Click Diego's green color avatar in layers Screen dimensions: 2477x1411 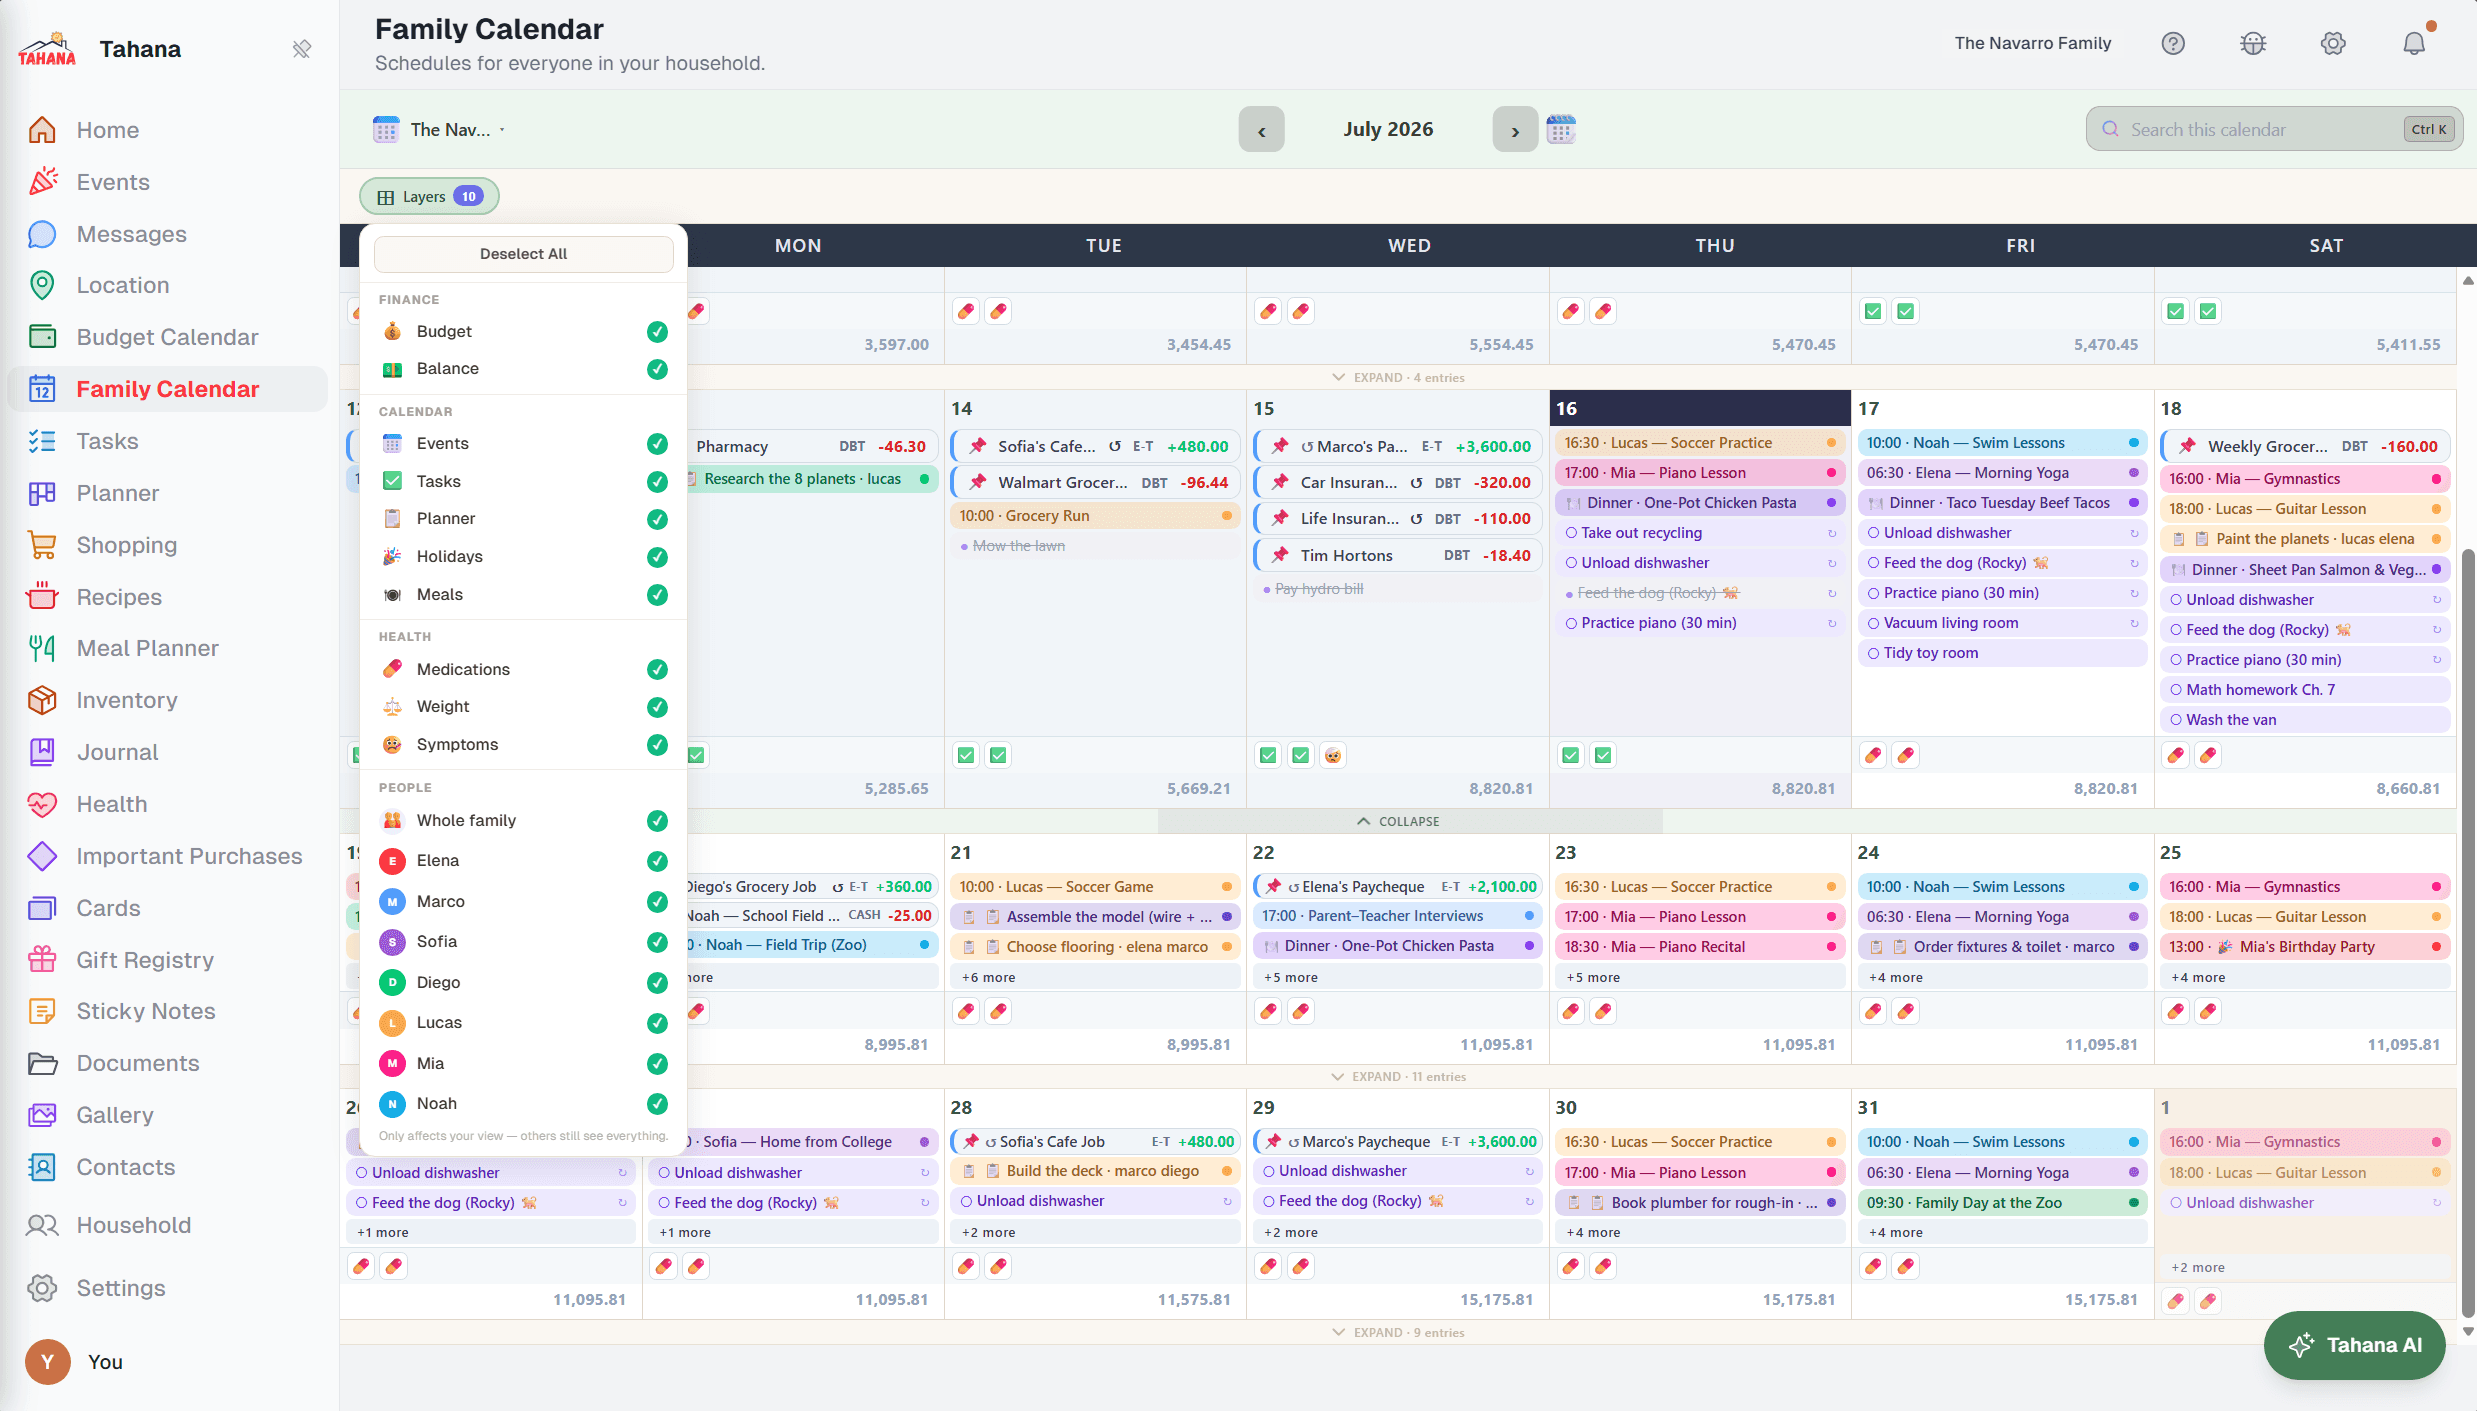[392, 982]
